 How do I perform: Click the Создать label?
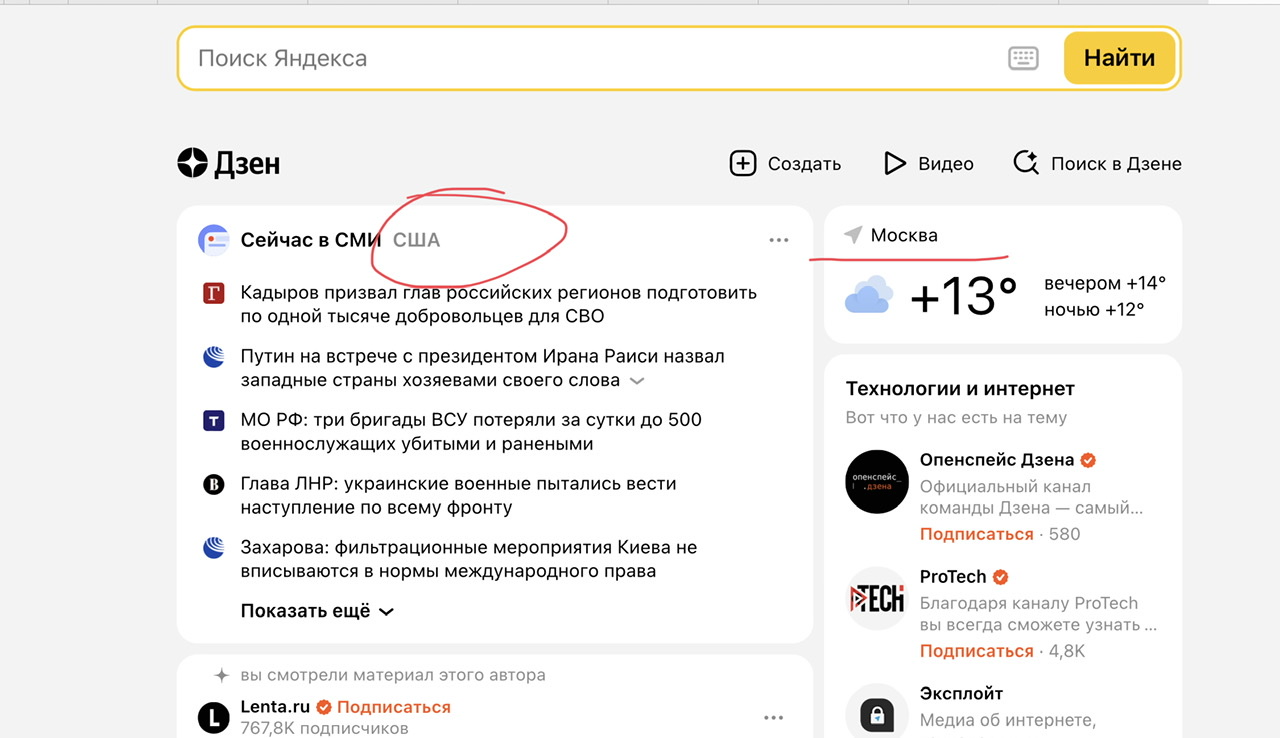(x=804, y=164)
